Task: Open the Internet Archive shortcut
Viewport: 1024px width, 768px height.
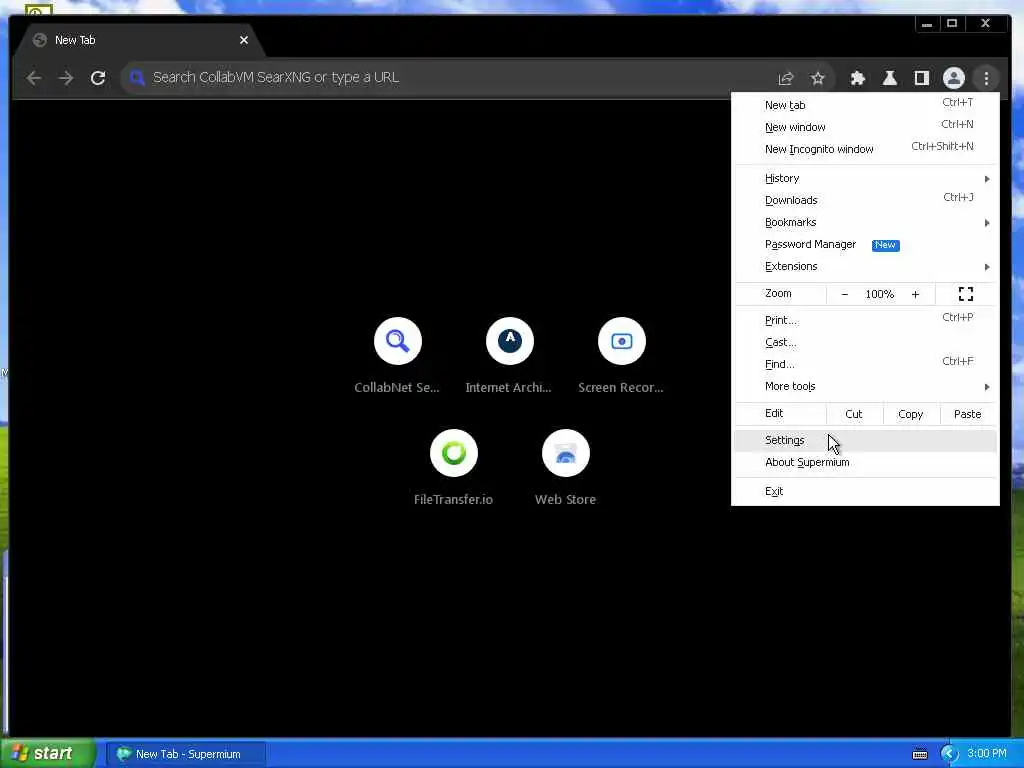Action: [509, 356]
